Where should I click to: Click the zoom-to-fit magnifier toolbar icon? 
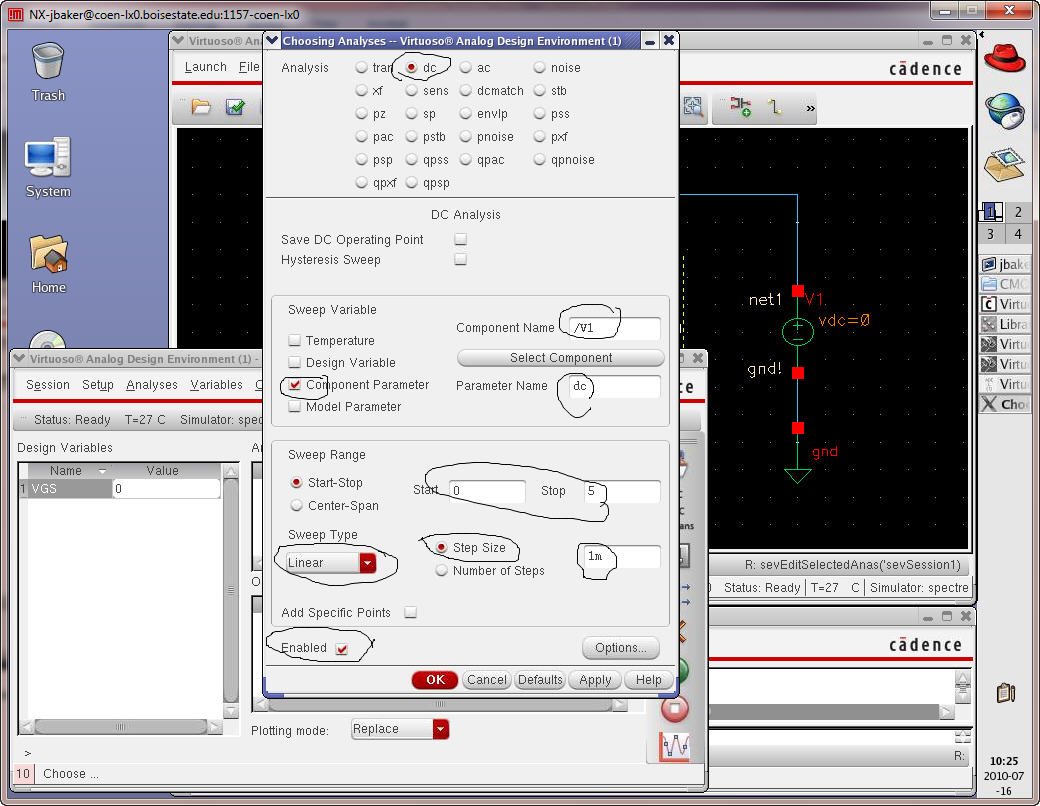[693, 107]
